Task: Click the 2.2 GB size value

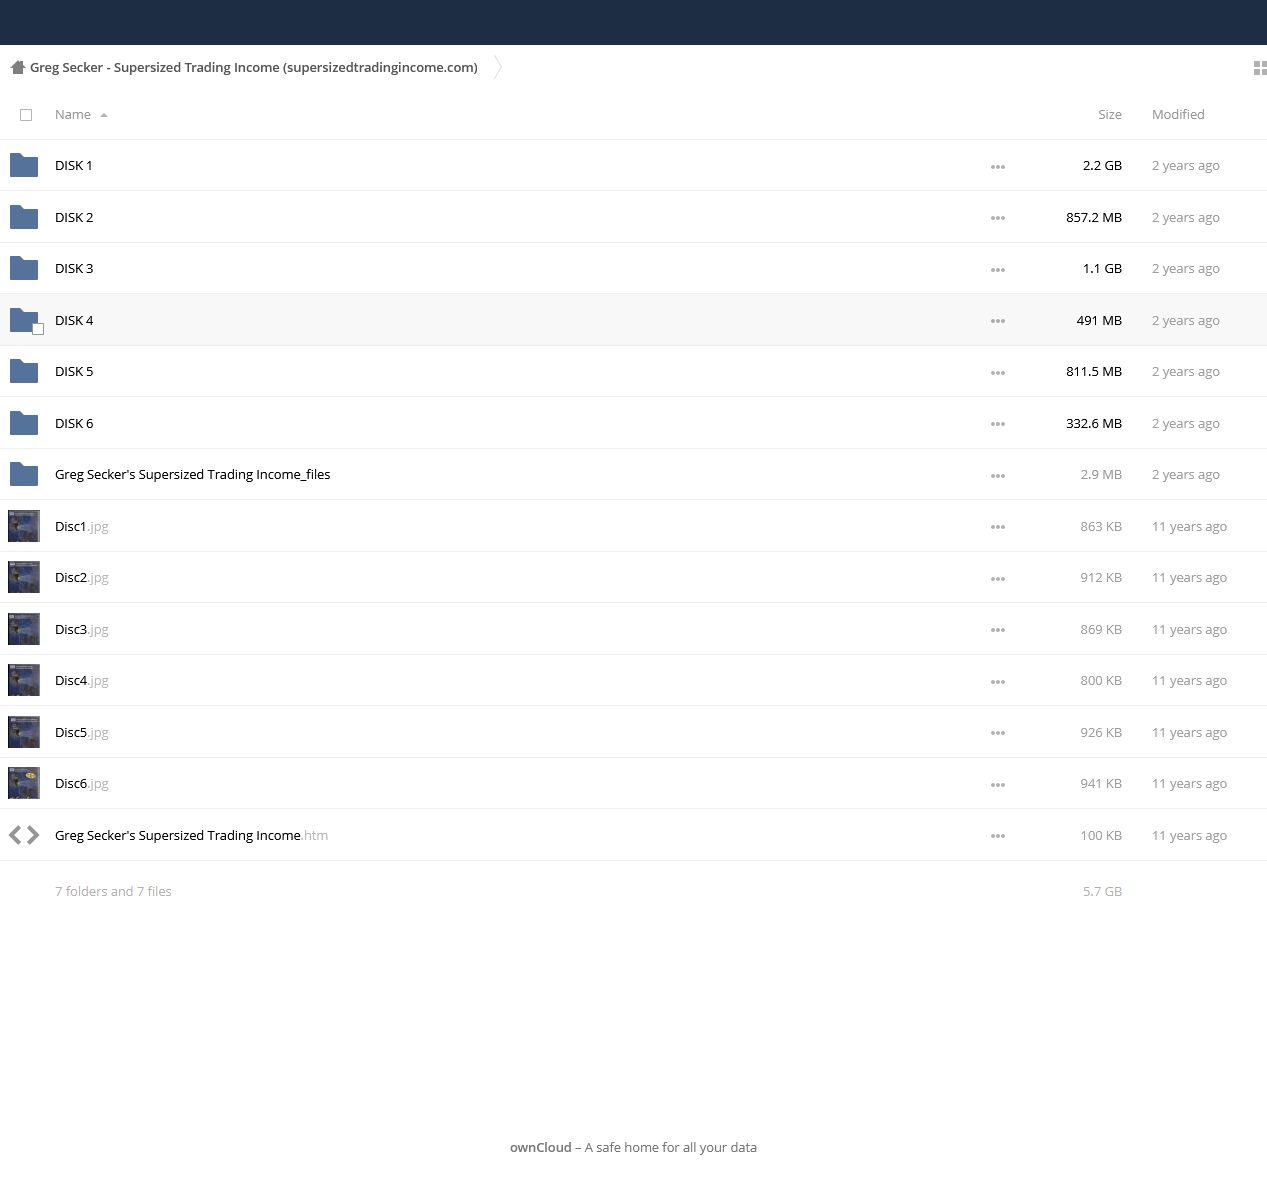Action: coord(1102,166)
